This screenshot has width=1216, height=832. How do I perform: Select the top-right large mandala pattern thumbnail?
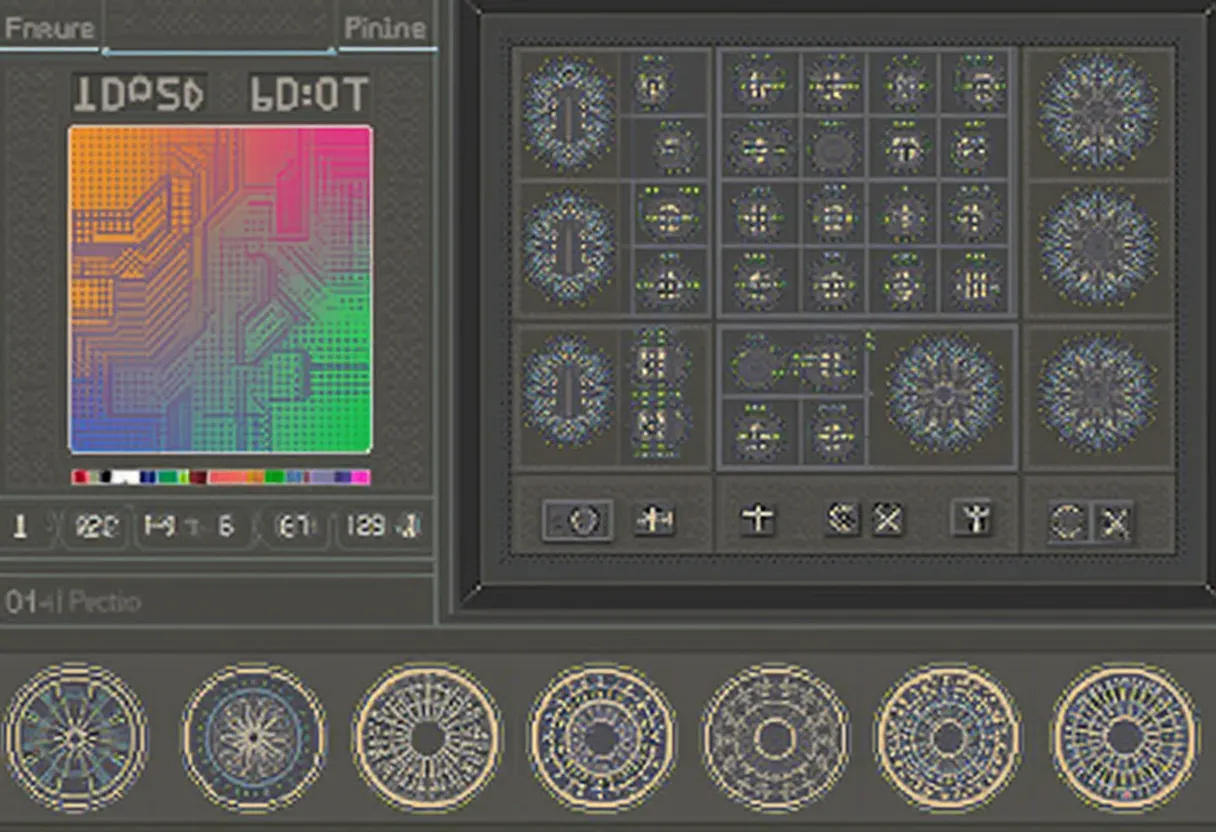click(x=1098, y=110)
